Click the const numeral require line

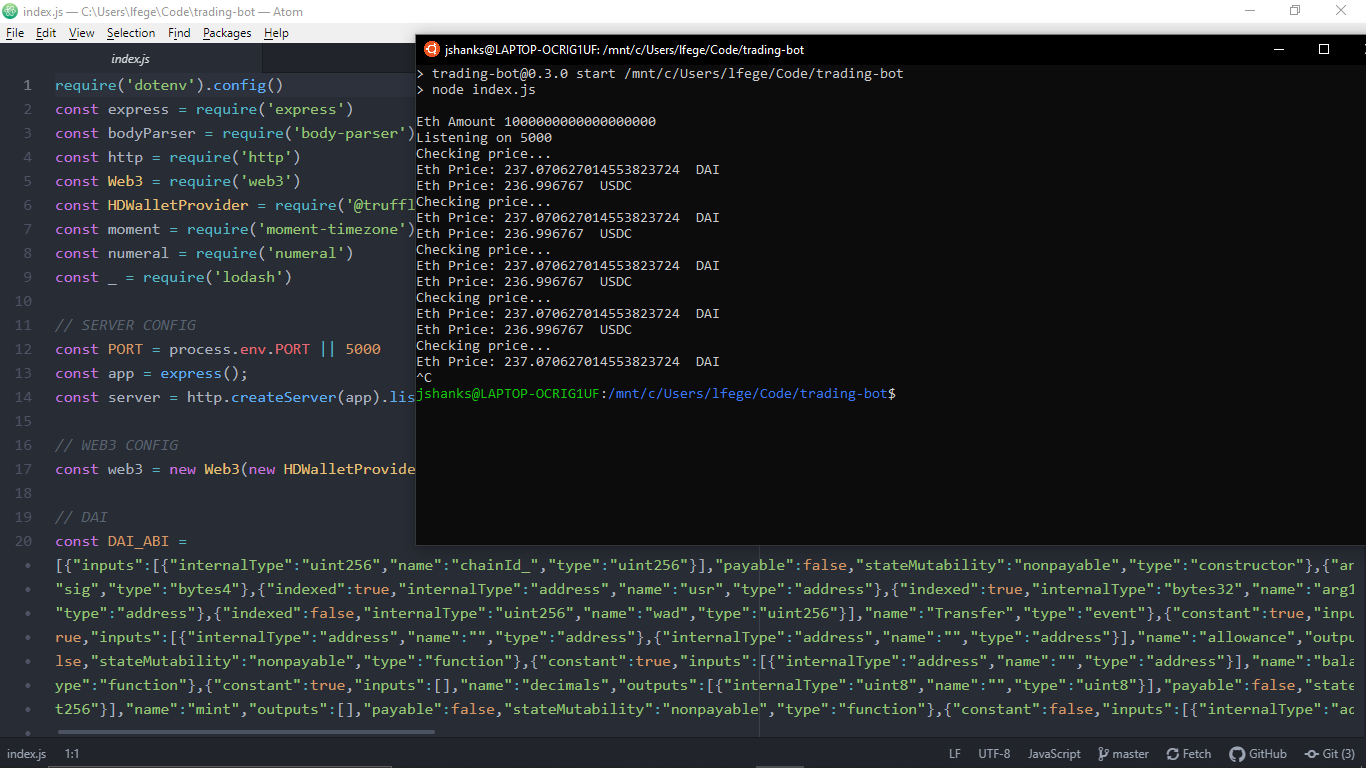pos(204,253)
